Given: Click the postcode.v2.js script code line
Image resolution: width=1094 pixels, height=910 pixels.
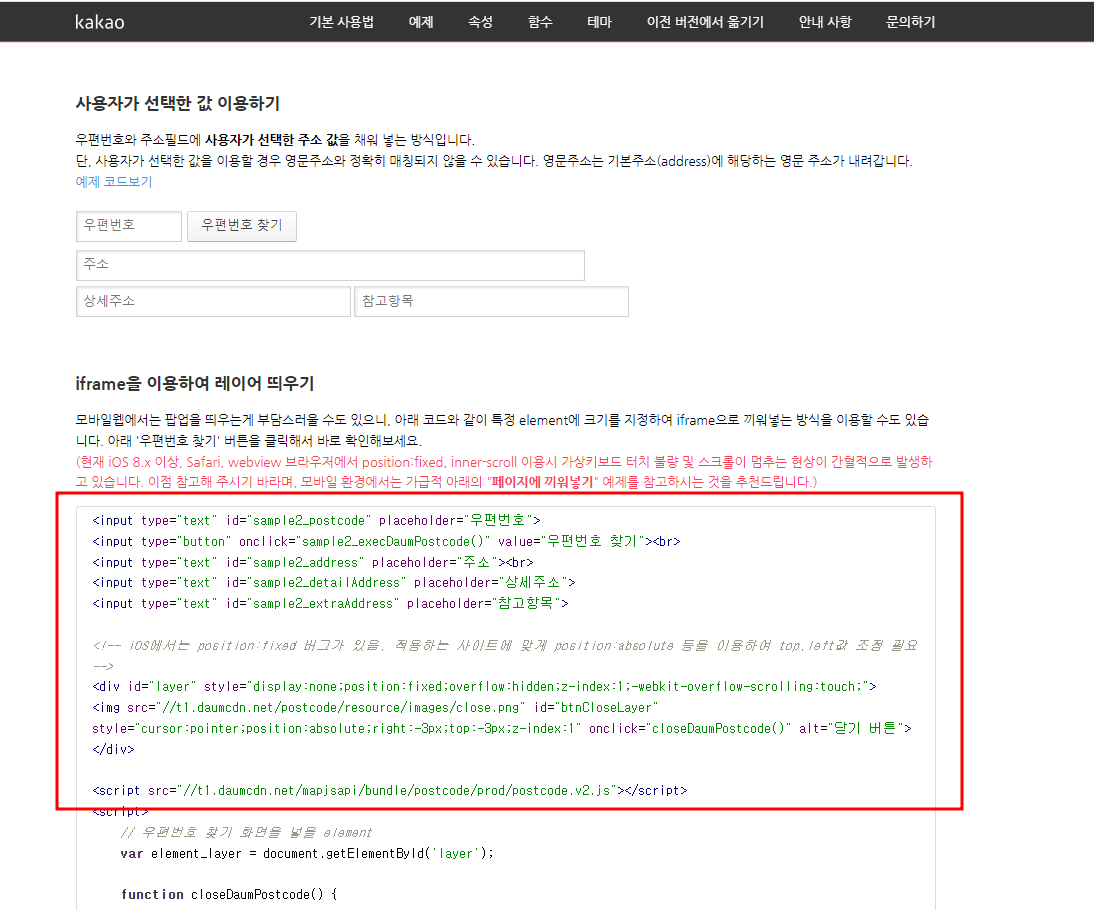Looking at the screenshot, I should 389,791.
